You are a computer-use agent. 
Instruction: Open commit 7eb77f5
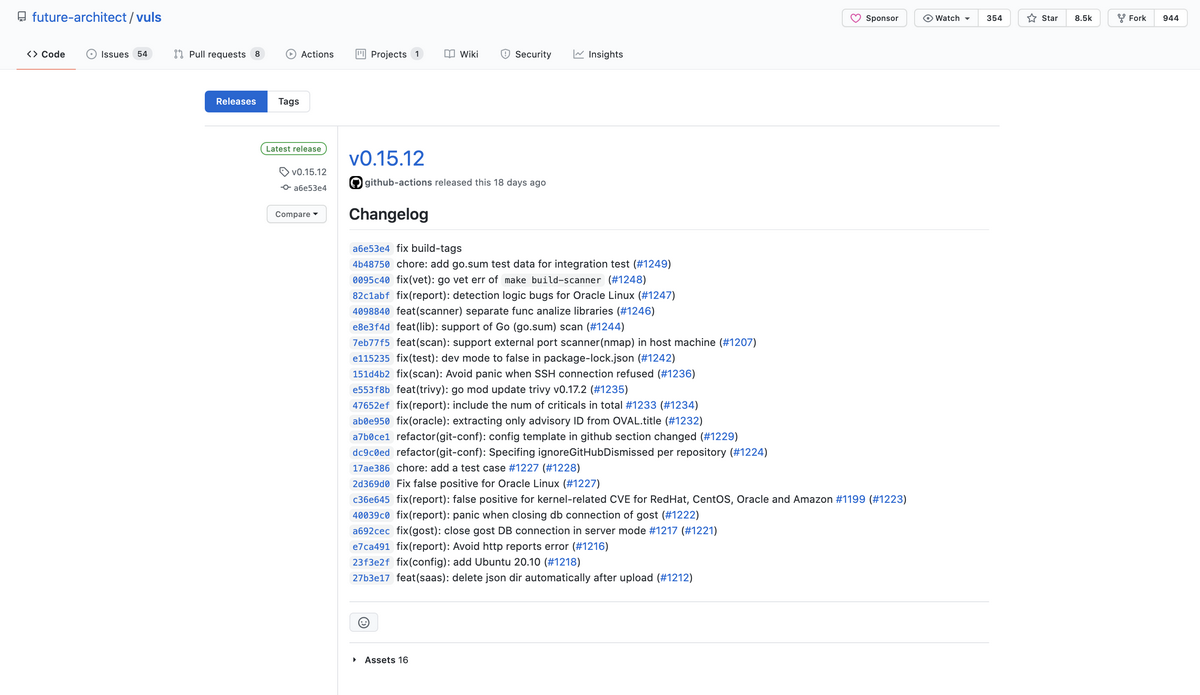pyautogui.click(x=371, y=343)
